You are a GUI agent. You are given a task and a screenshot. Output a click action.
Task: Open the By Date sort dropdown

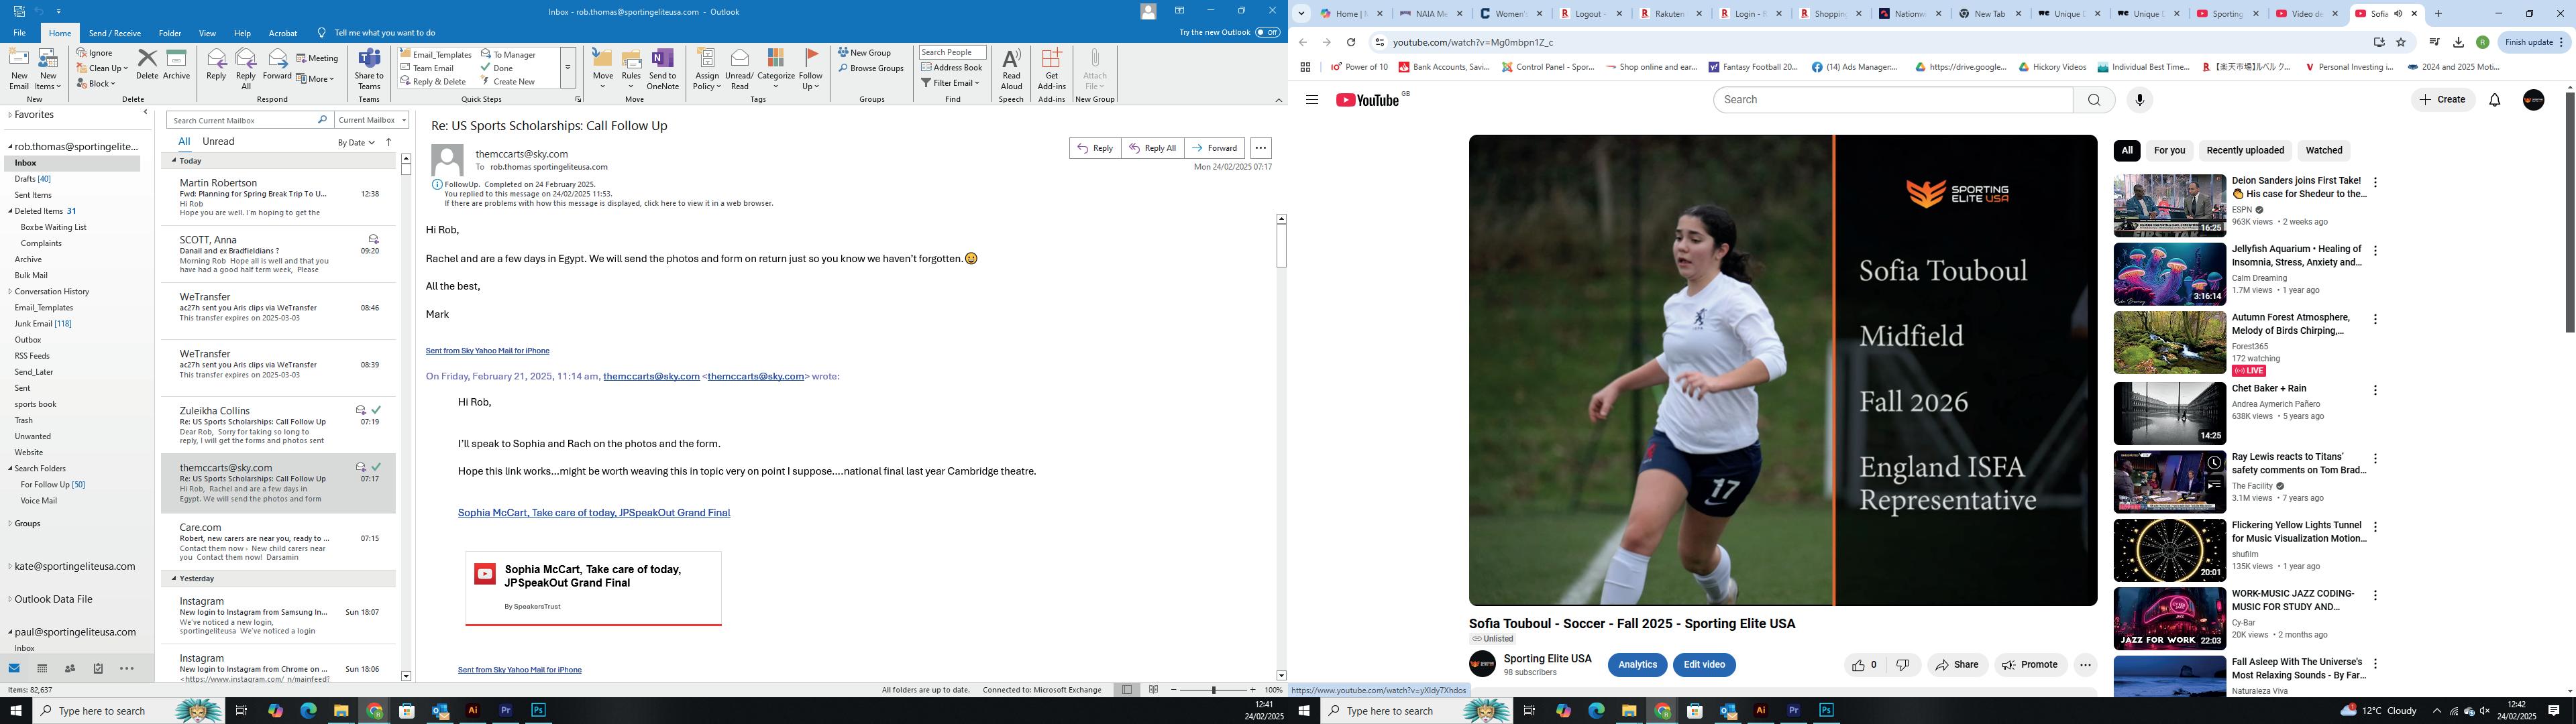click(356, 143)
